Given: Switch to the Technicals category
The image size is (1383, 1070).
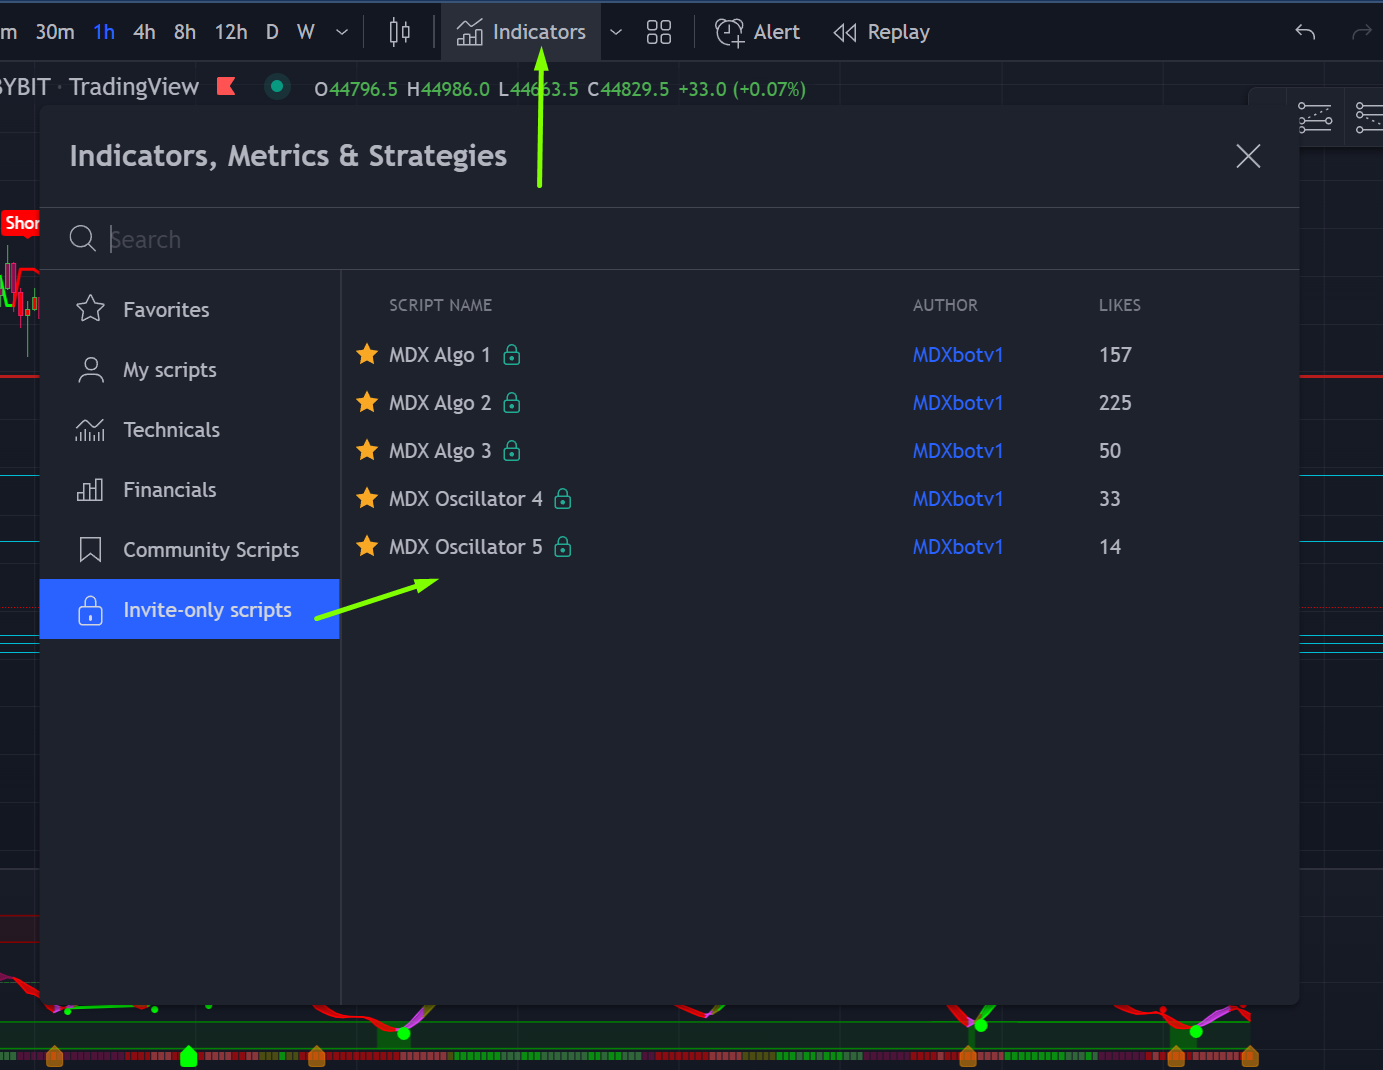Looking at the screenshot, I should click(x=171, y=429).
